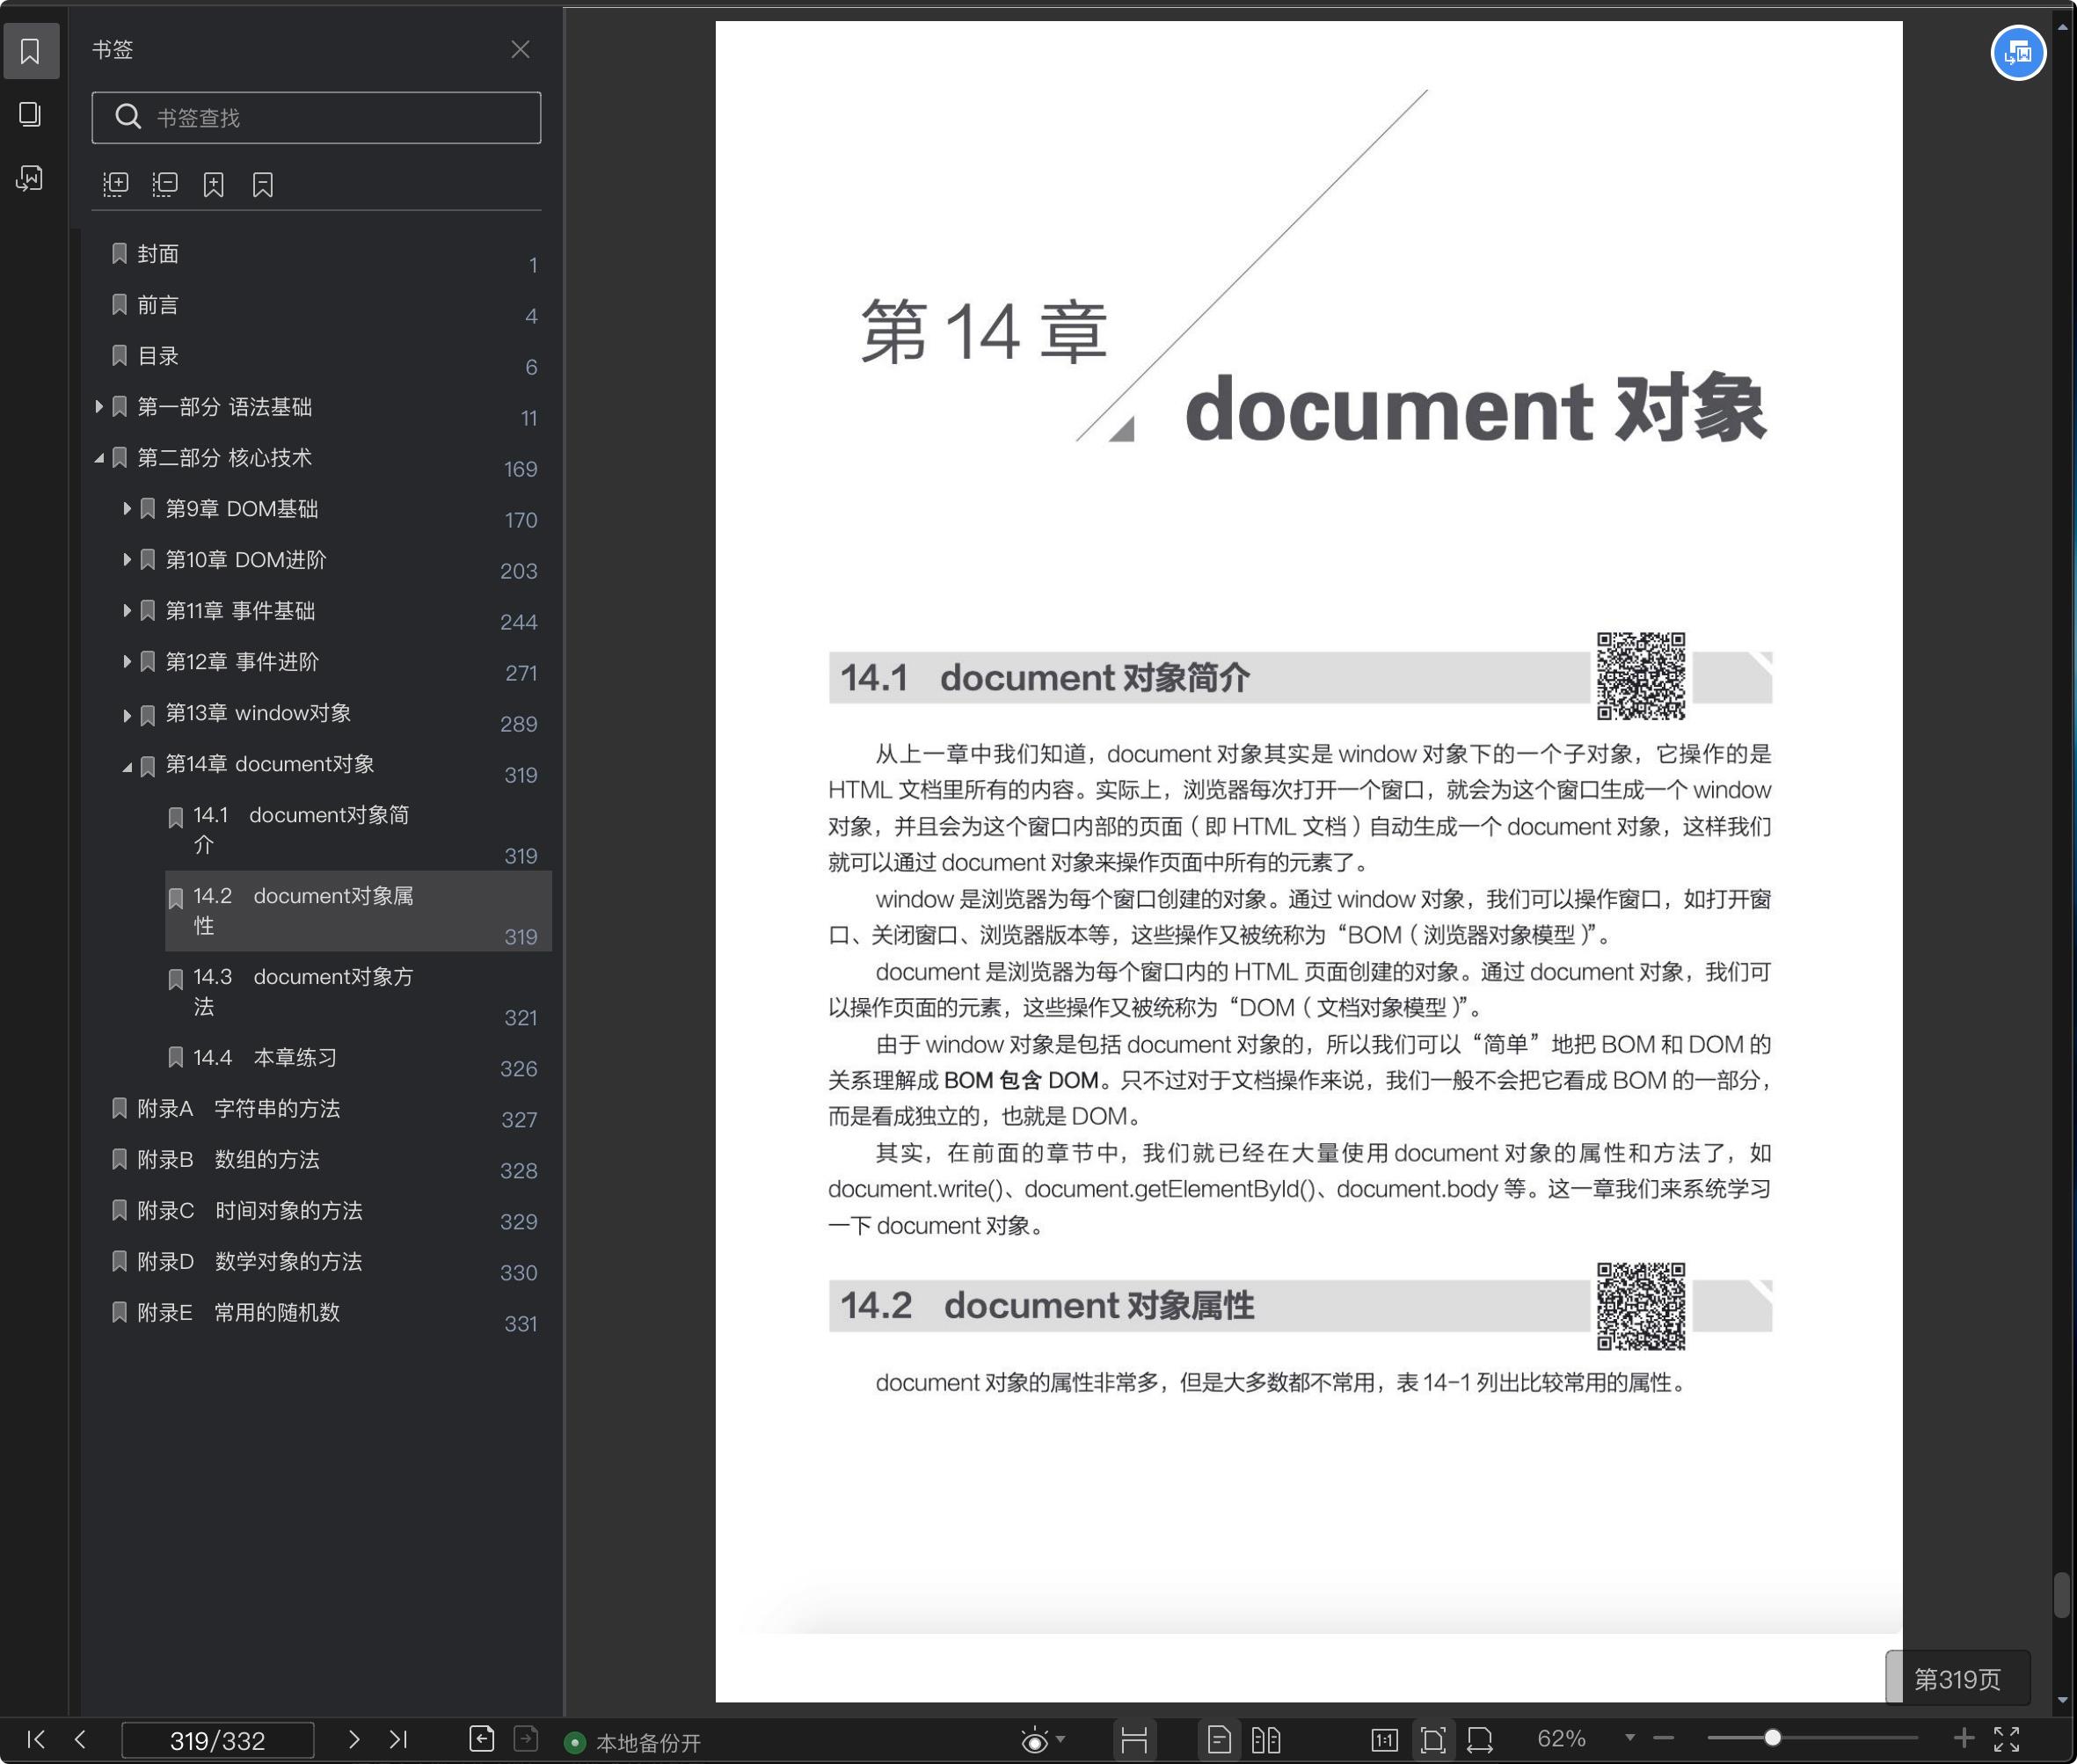The image size is (2077, 1764).
Task: Click heading 14.2 document 对象属性
Action: click(x=1047, y=1306)
